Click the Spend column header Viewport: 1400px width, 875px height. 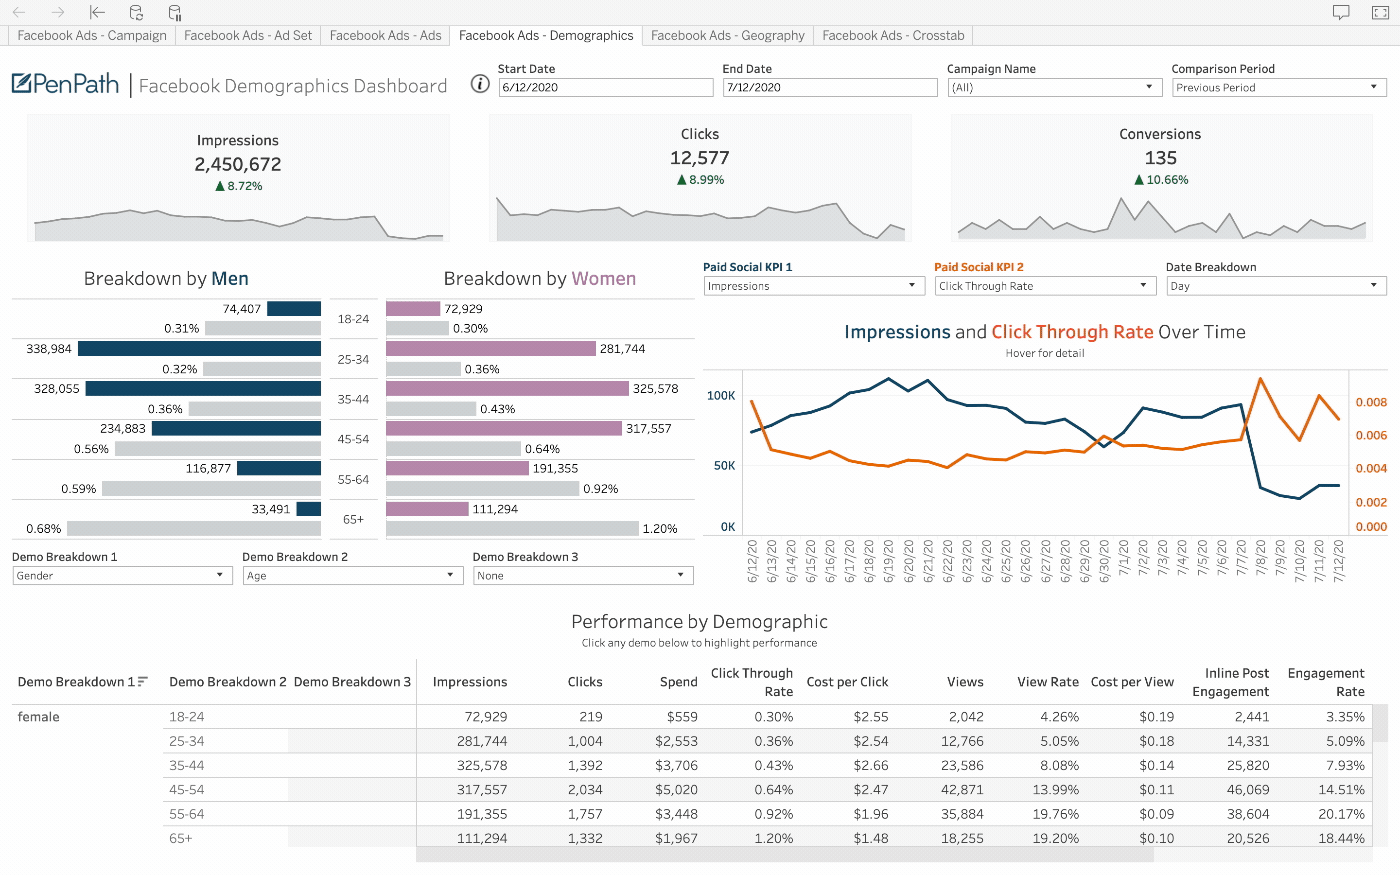click(x=678, y=682)
